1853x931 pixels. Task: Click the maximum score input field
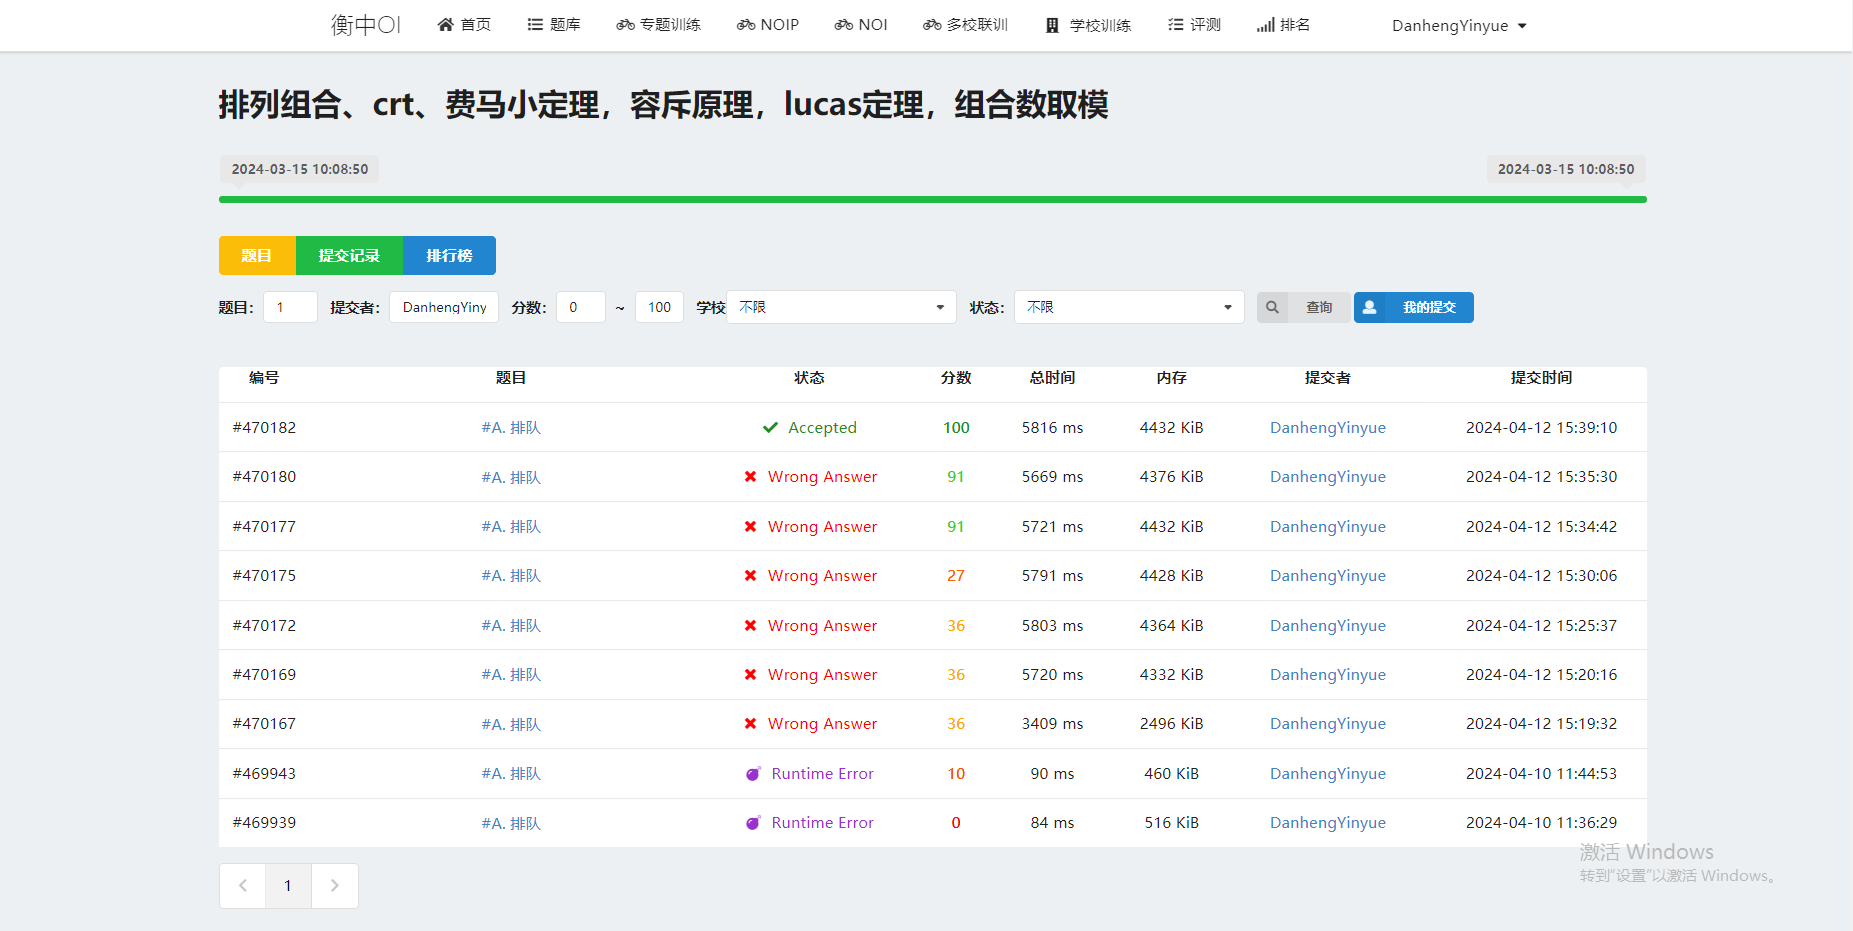659,307
